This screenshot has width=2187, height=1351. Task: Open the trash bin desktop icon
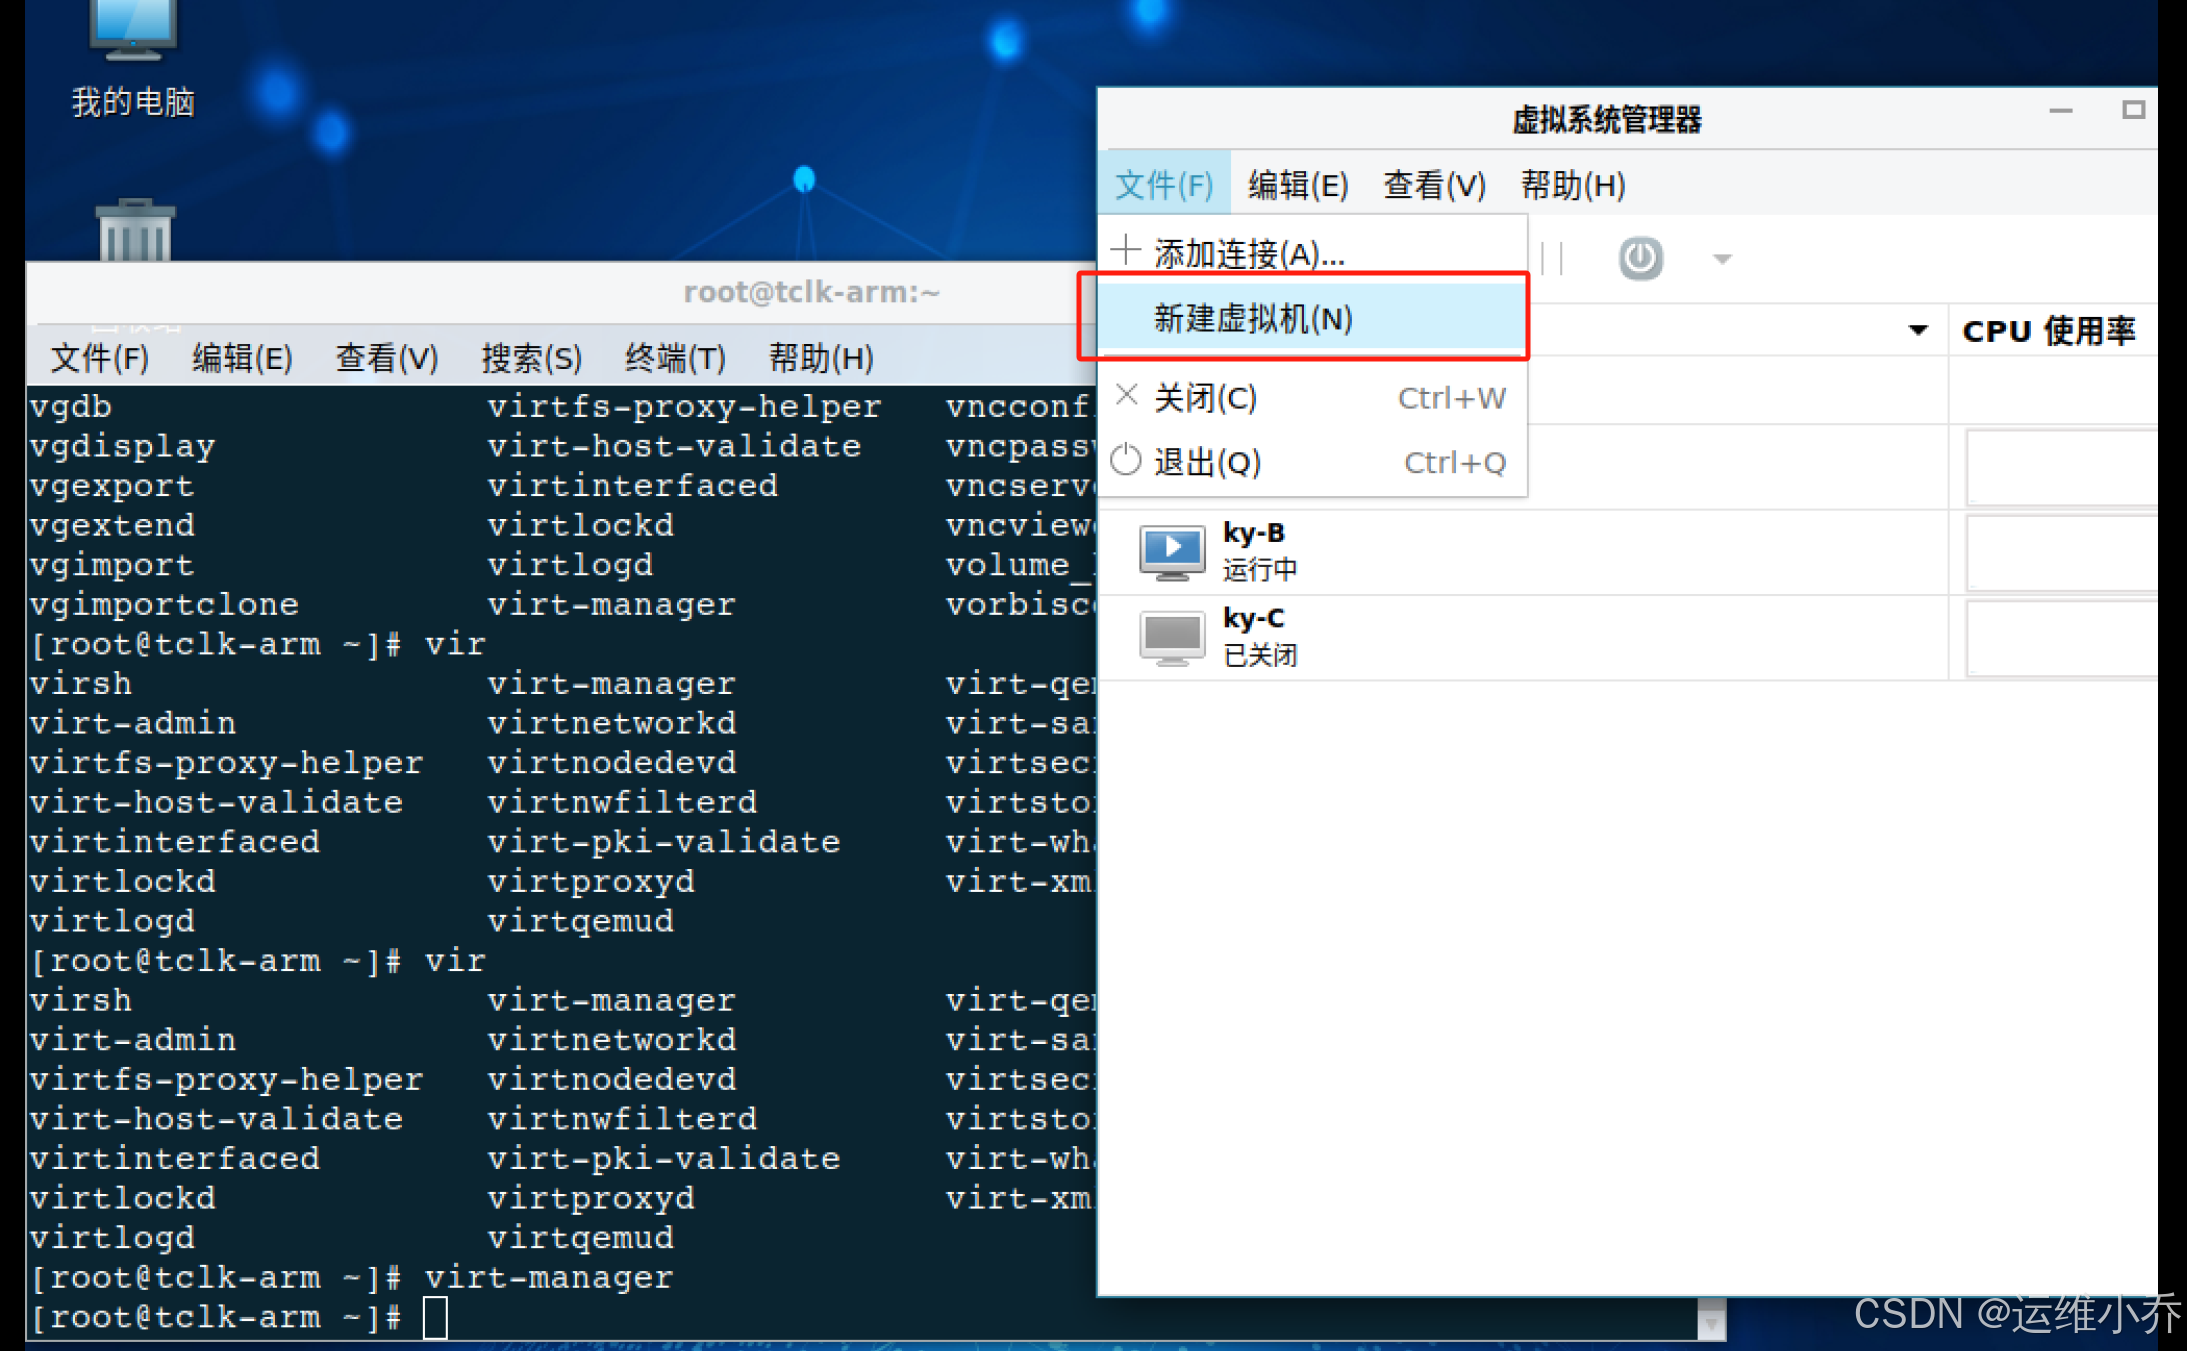tap(135, 232)
